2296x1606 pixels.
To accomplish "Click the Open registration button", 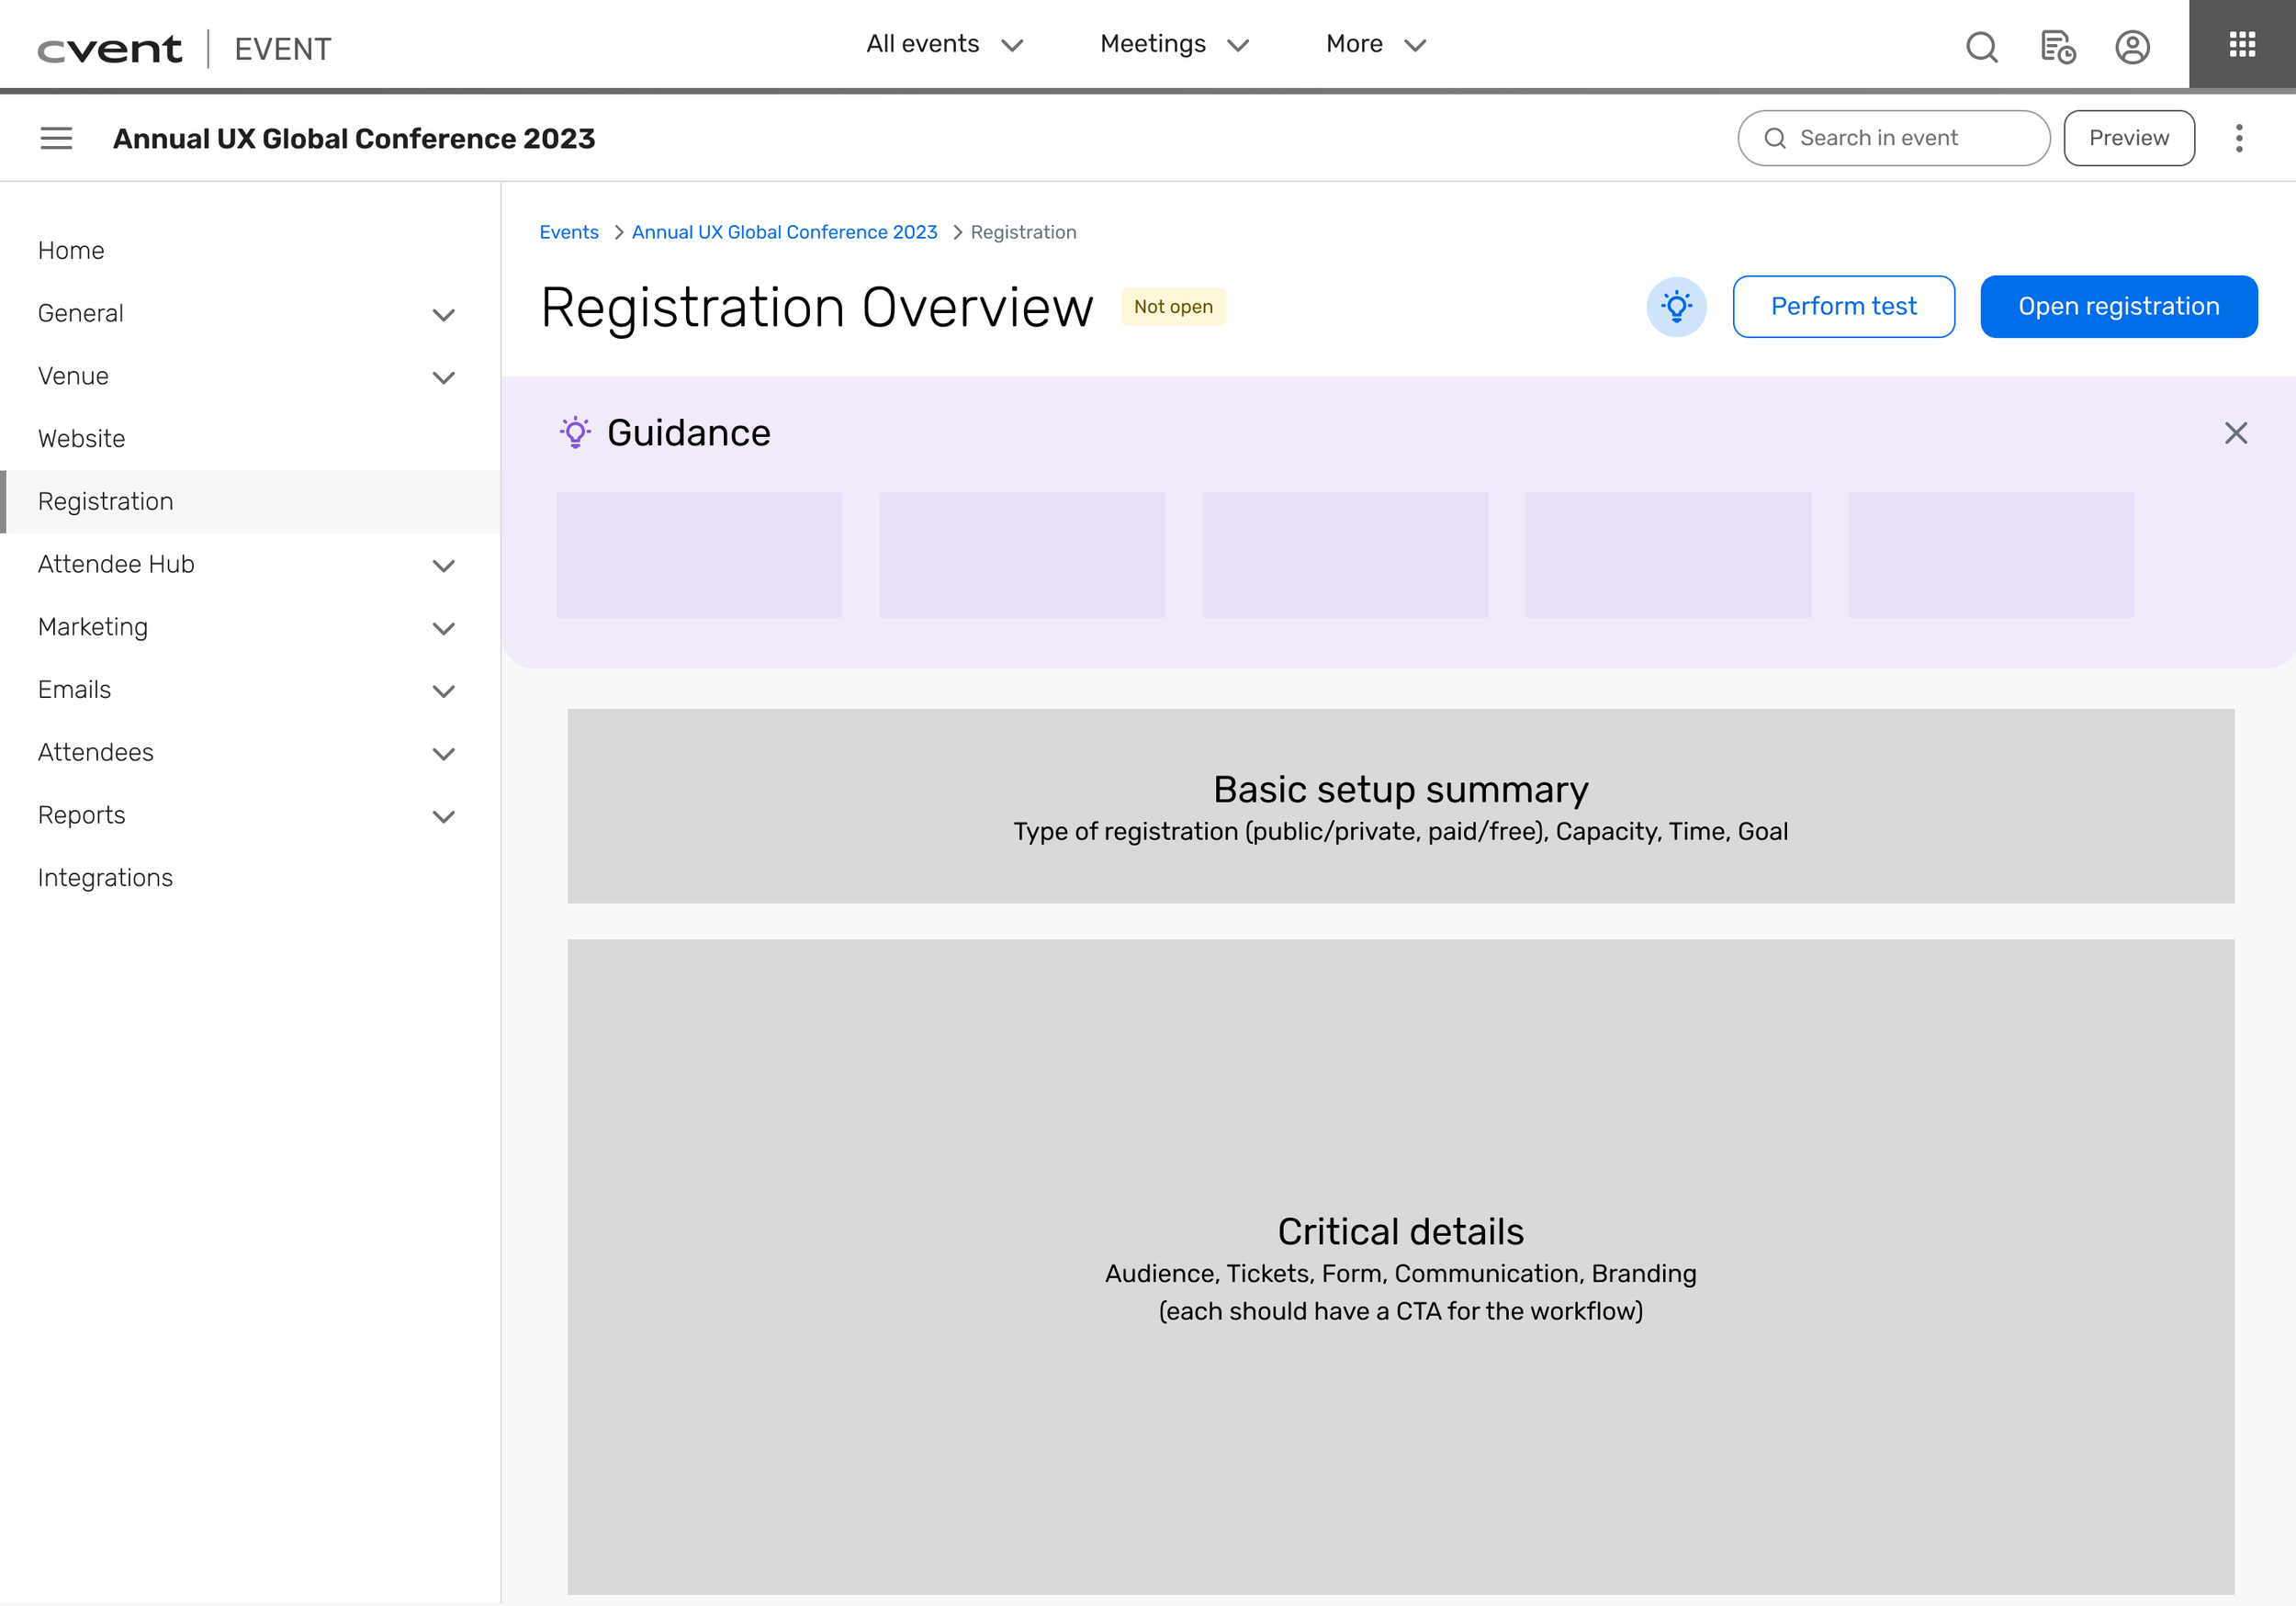I will click(x=2118, y=306).
